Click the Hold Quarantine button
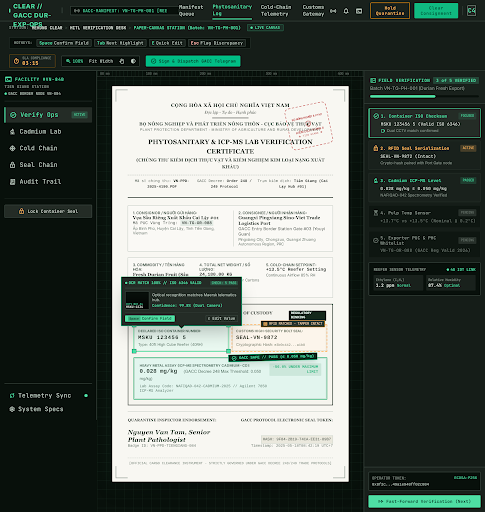This screenshot has width=485, height=512. pyautogui.click(x=390, y=11)
